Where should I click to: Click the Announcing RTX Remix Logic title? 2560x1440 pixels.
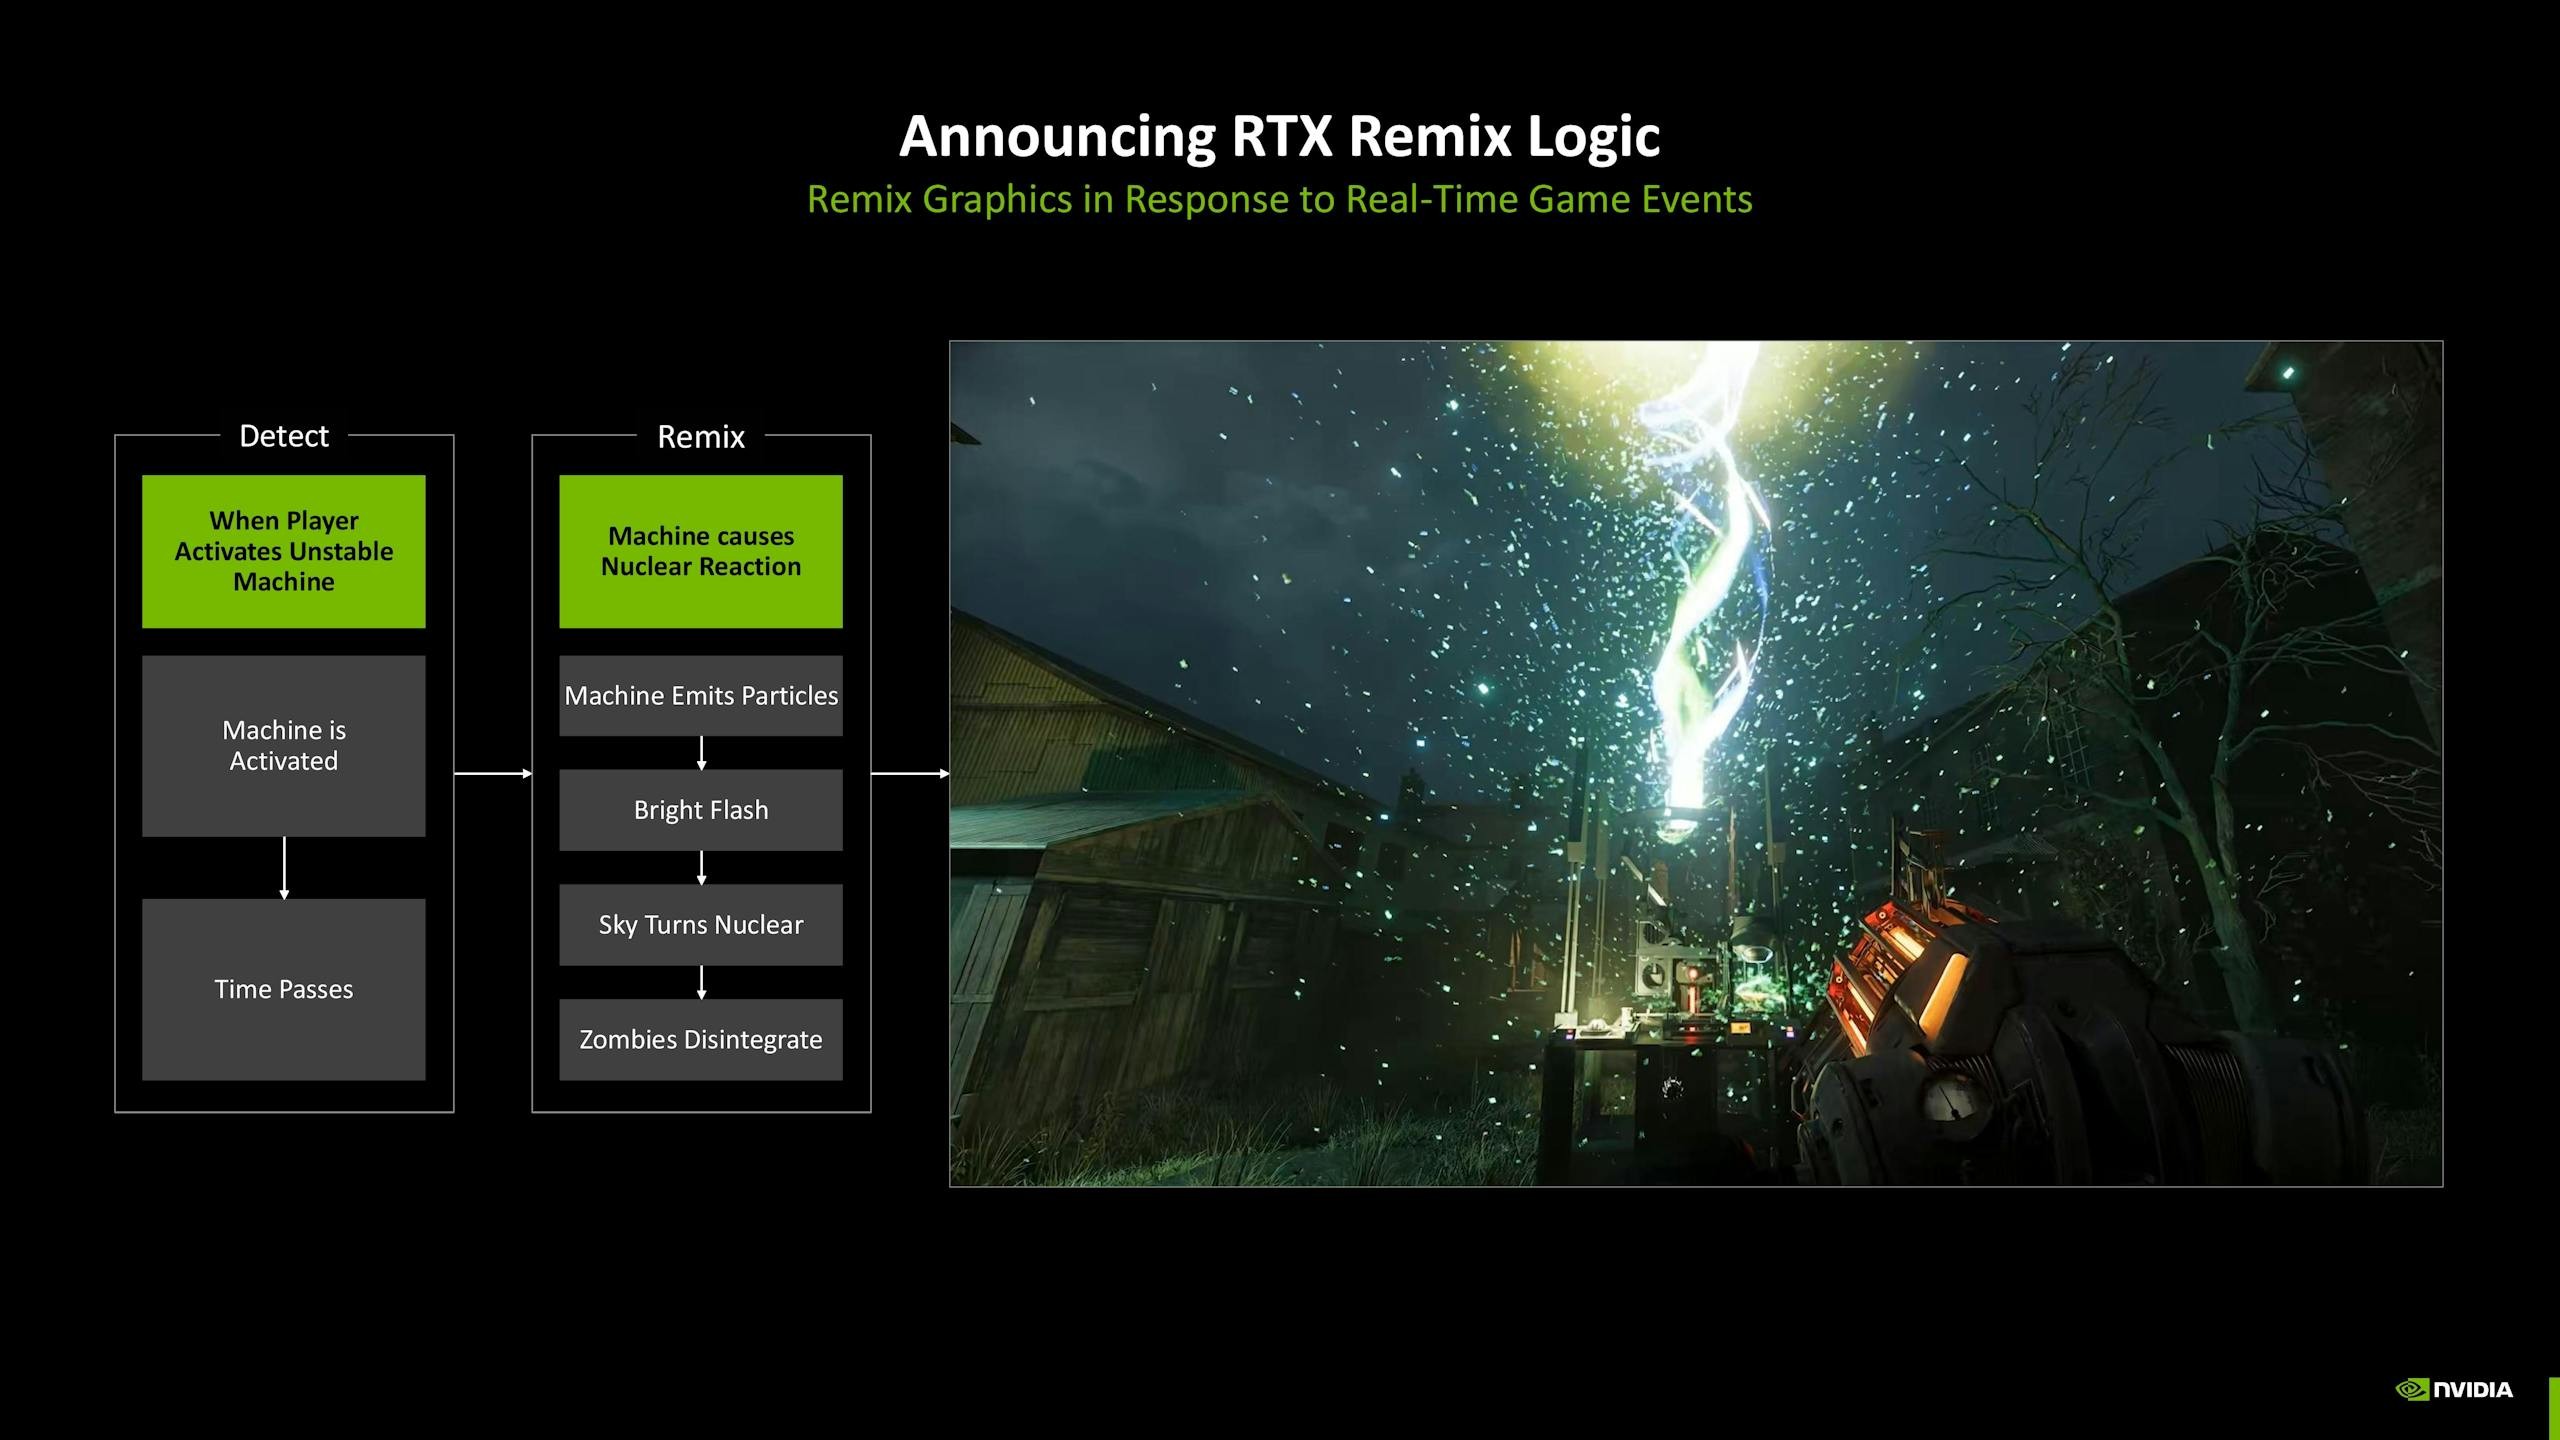(x=1279, y=136)
